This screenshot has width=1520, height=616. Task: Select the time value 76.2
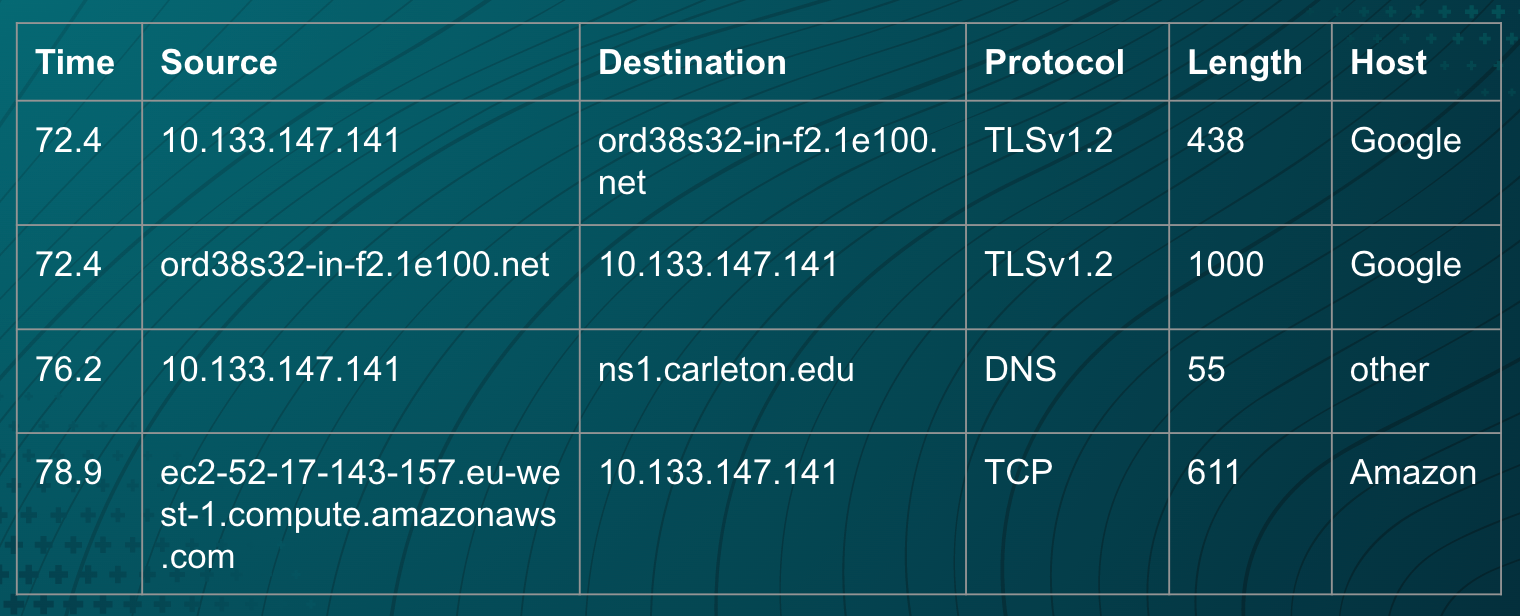[68, 370]
